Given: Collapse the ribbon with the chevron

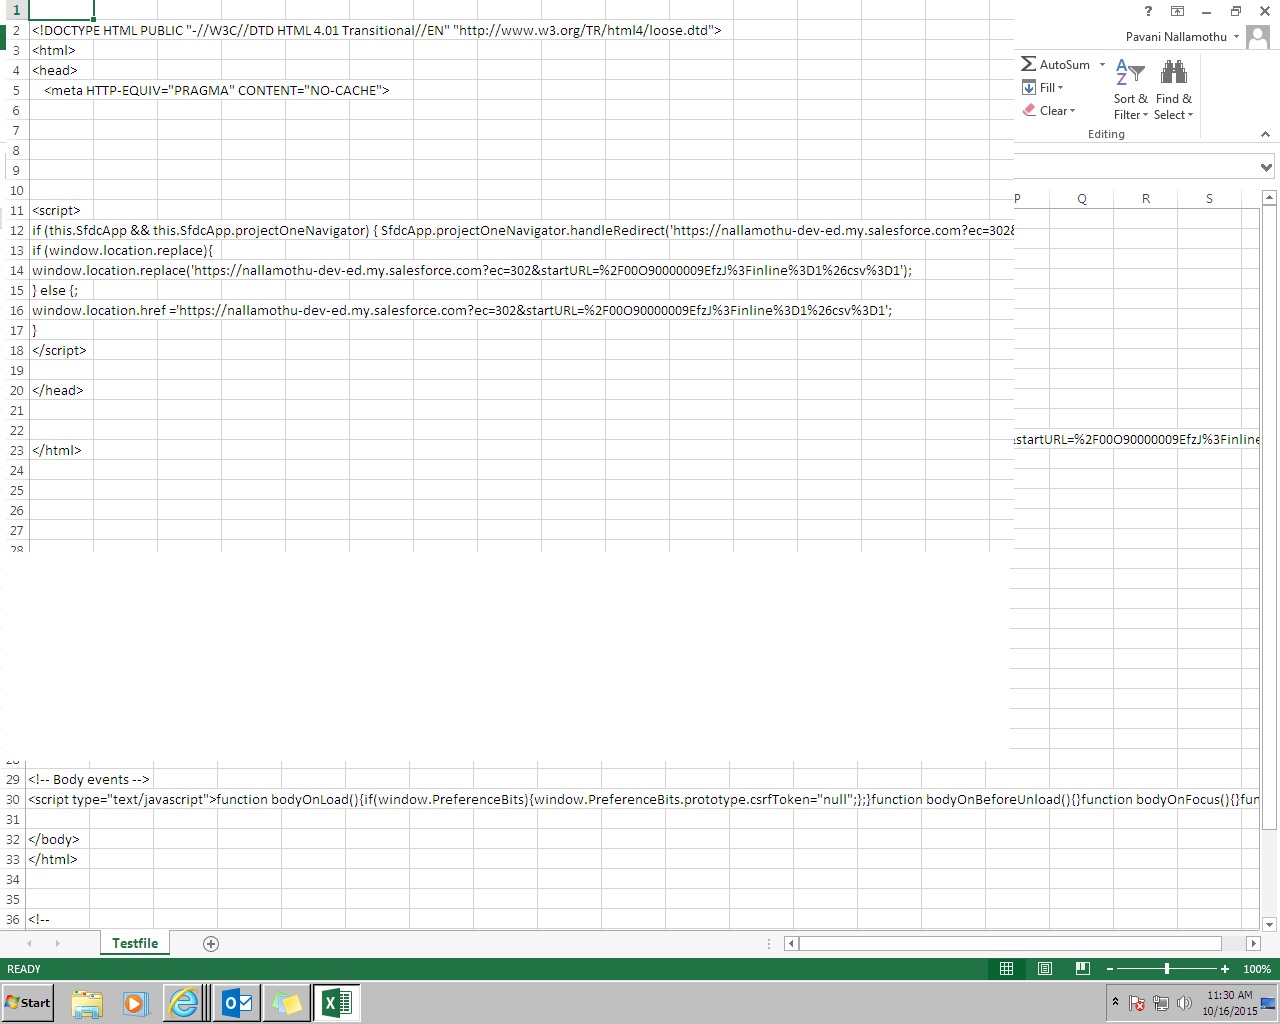Looking at the screenshot, I should click(x=1265, y=134).
